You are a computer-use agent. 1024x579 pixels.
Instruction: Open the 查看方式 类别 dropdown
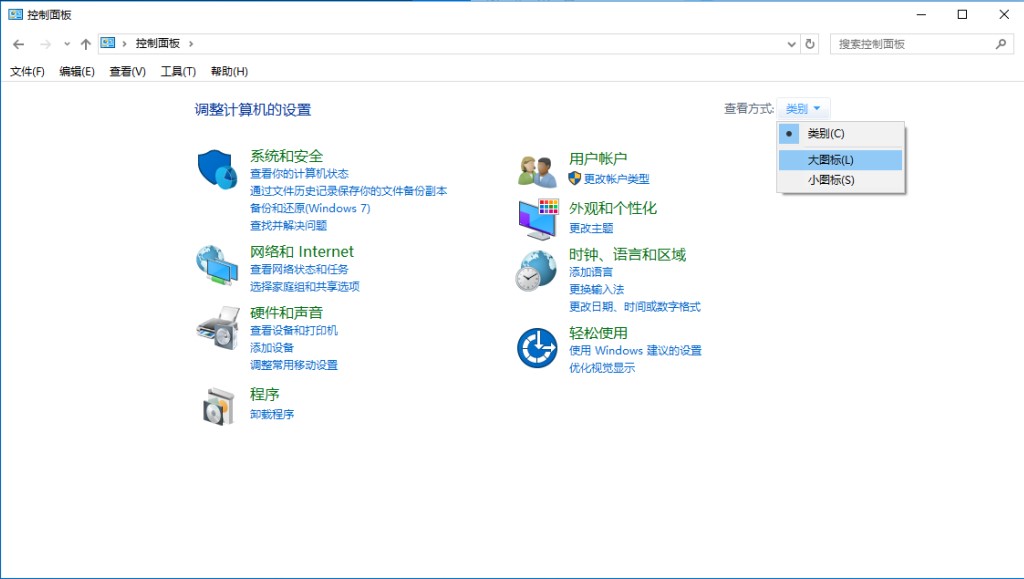803,108
